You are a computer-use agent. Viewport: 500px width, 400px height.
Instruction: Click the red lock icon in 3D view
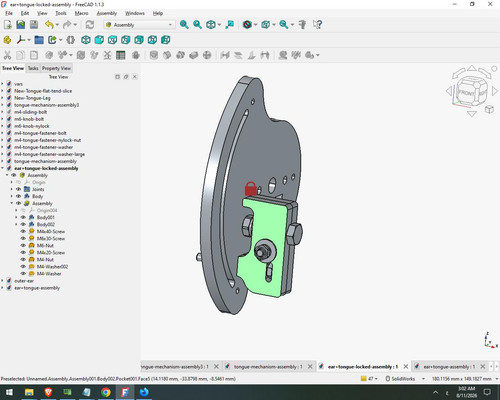(251, 189)
